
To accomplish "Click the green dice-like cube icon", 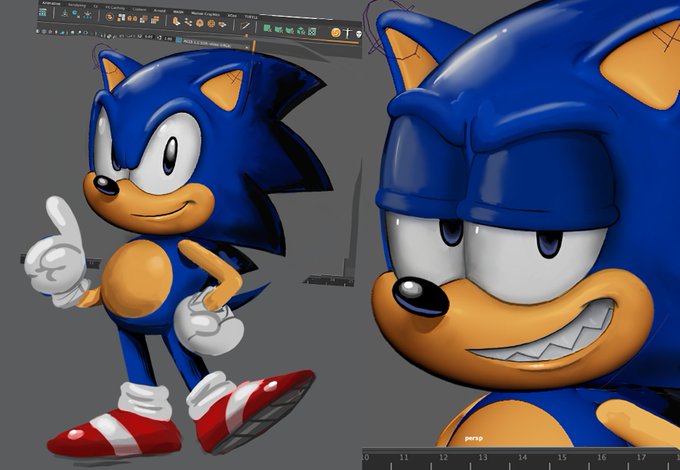I will tap(312, 32).
